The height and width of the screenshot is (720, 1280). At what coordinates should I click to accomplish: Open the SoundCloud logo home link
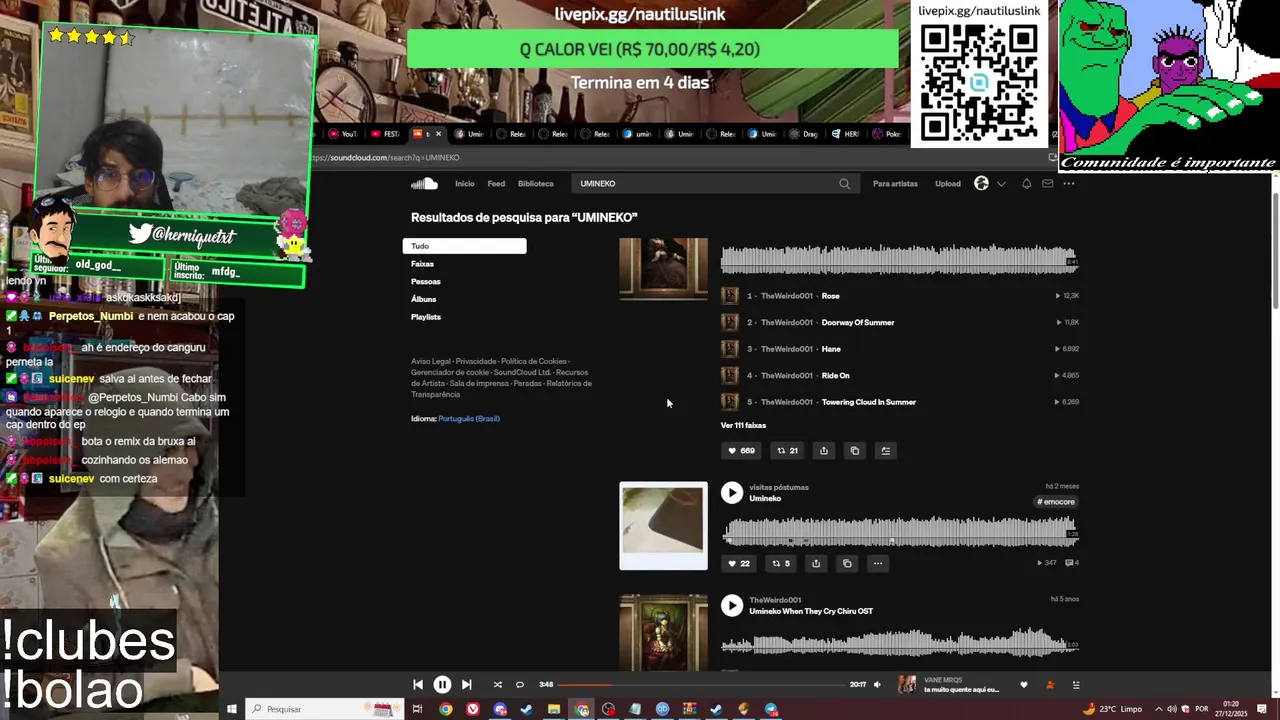coord(424,183)
